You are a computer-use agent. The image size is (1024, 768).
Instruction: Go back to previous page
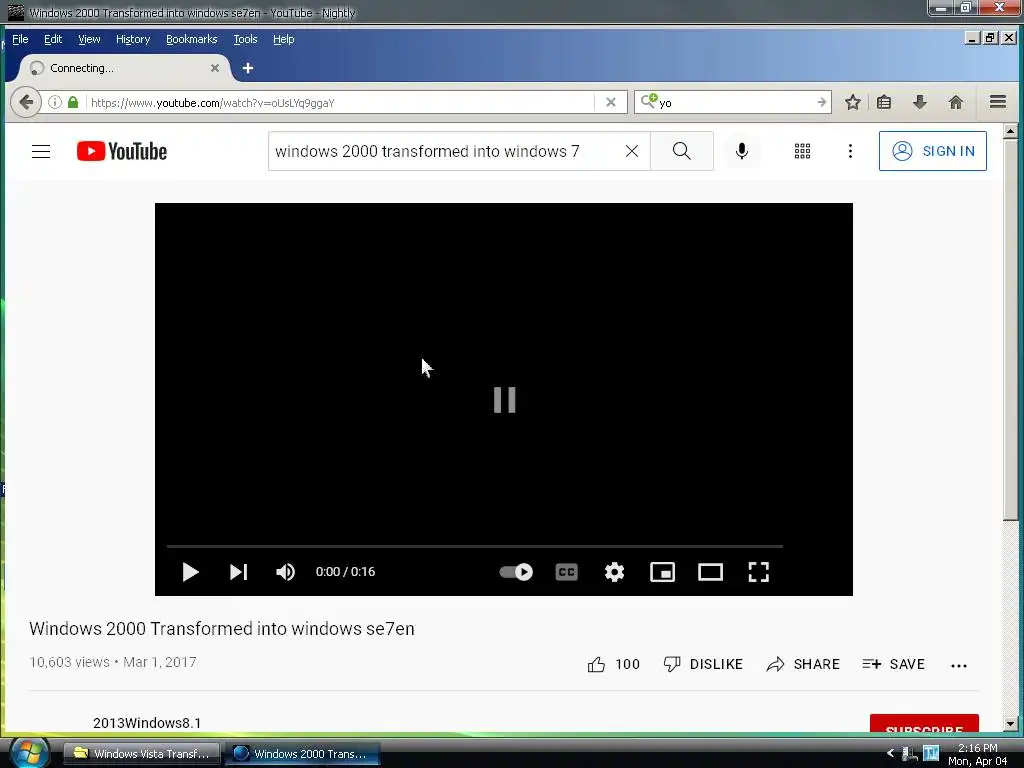(26, 102)
